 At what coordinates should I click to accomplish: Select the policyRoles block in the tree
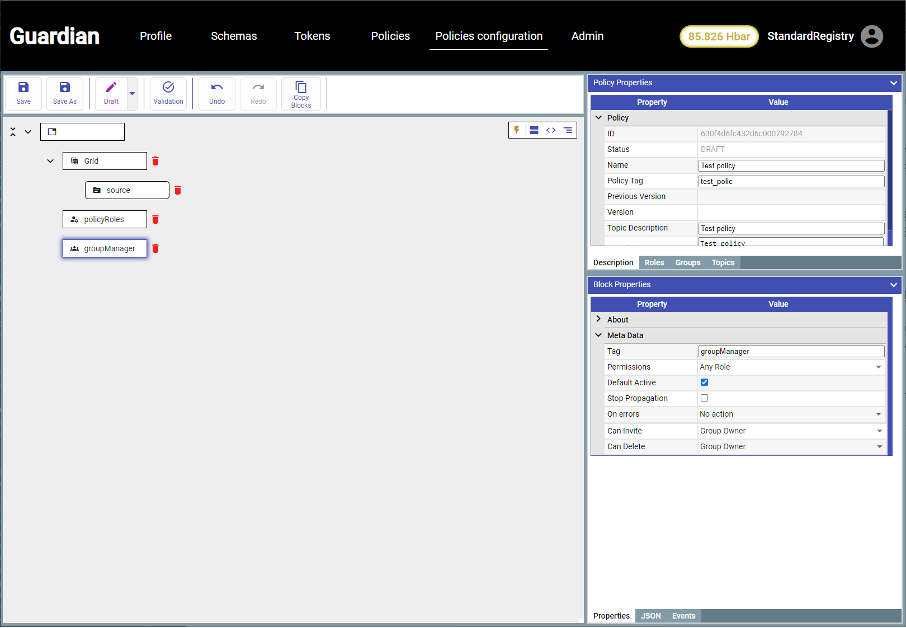[x=104, y=219]
